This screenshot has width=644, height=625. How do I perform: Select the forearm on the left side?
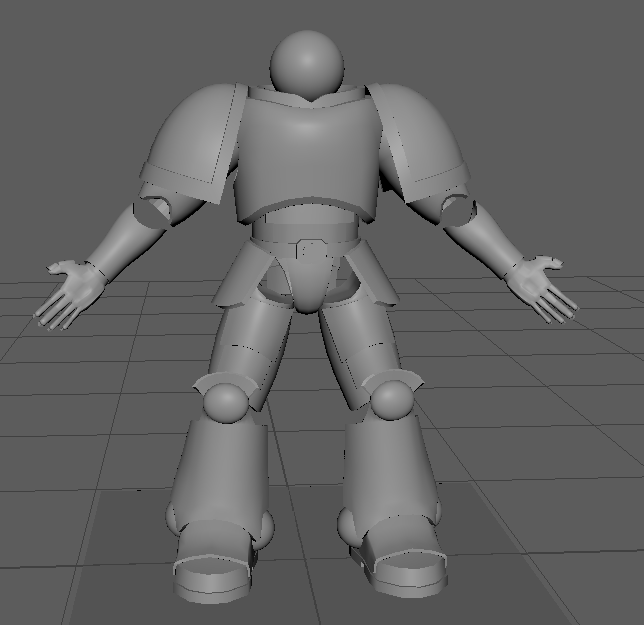(125, 242)
